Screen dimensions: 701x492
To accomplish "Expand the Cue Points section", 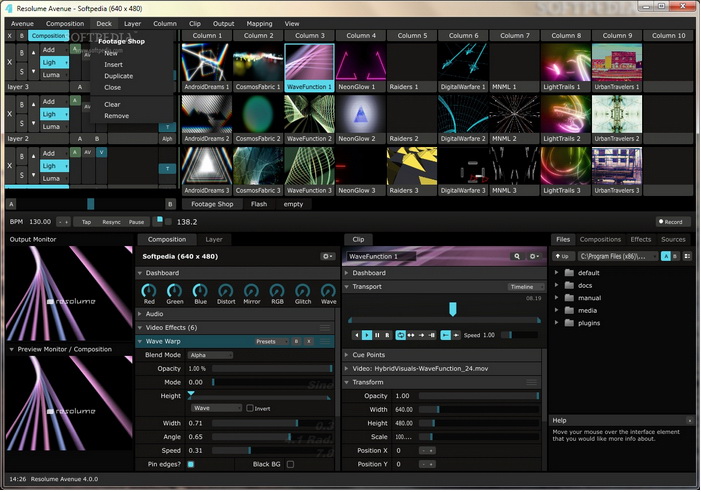I will [x=346, y=355].
